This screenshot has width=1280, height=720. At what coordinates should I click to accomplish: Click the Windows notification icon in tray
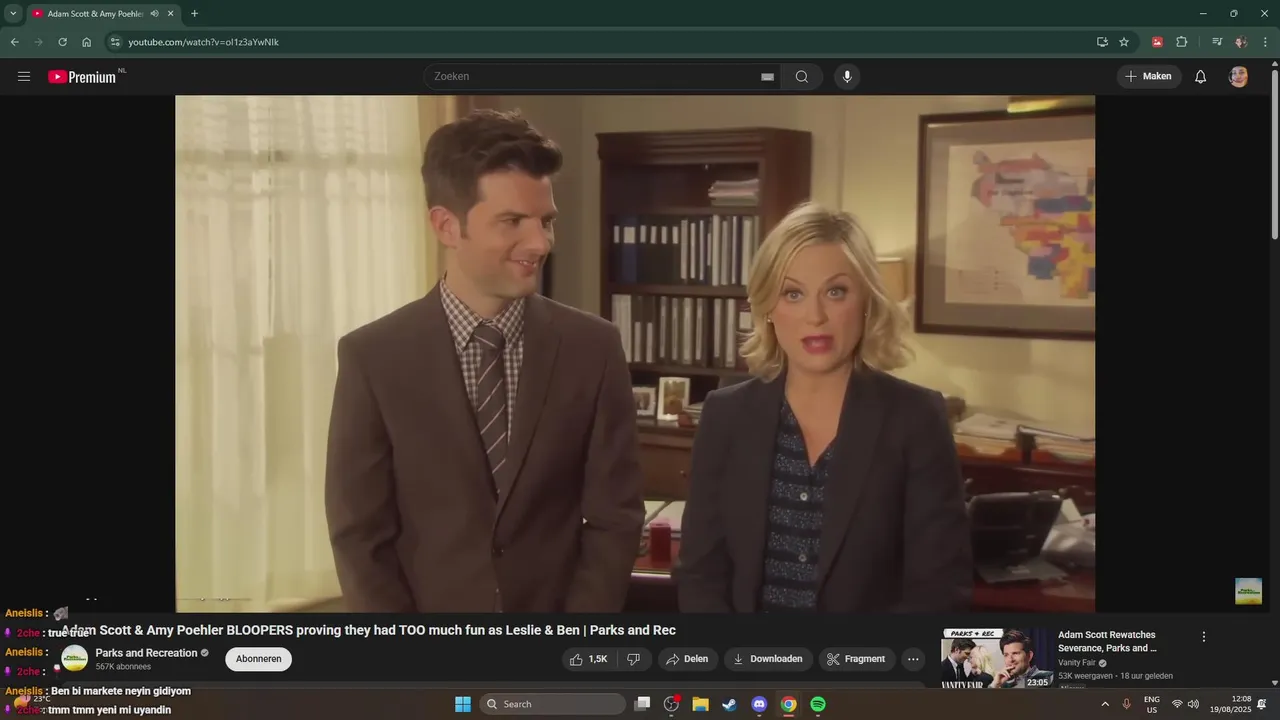pos(1262,704)
